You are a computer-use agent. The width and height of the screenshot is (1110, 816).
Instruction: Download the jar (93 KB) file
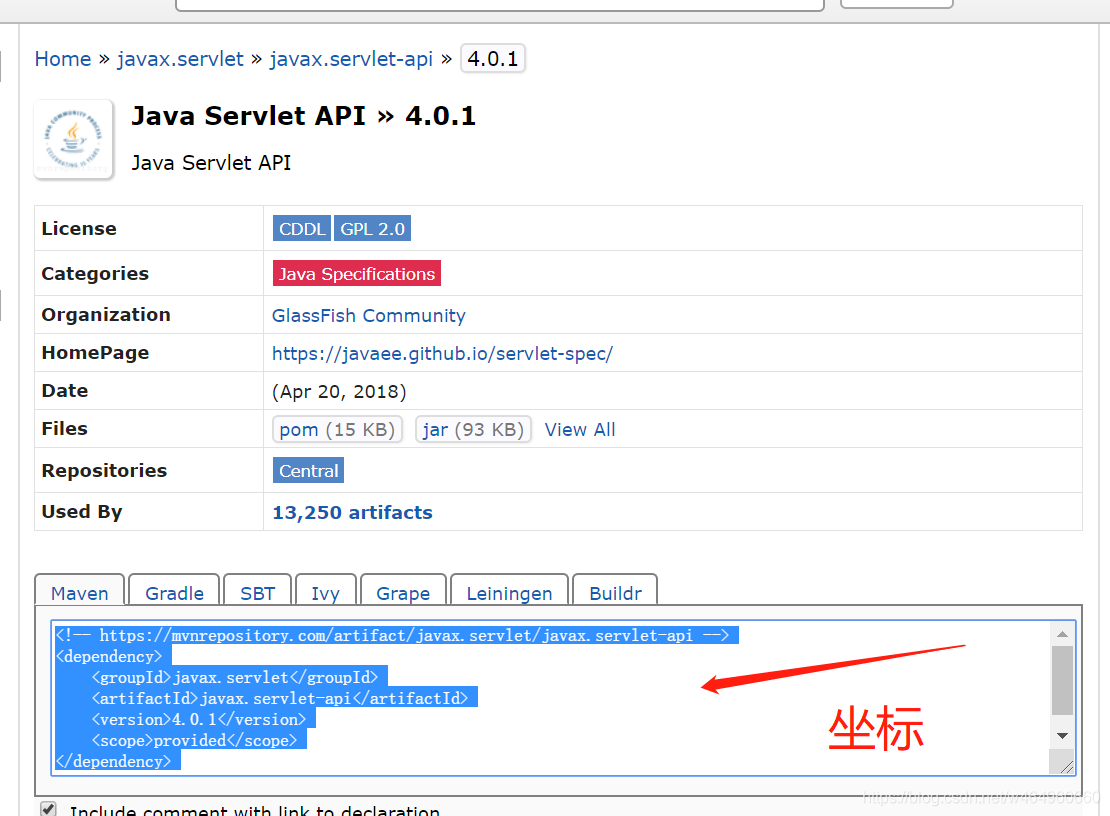click(473, 430)
